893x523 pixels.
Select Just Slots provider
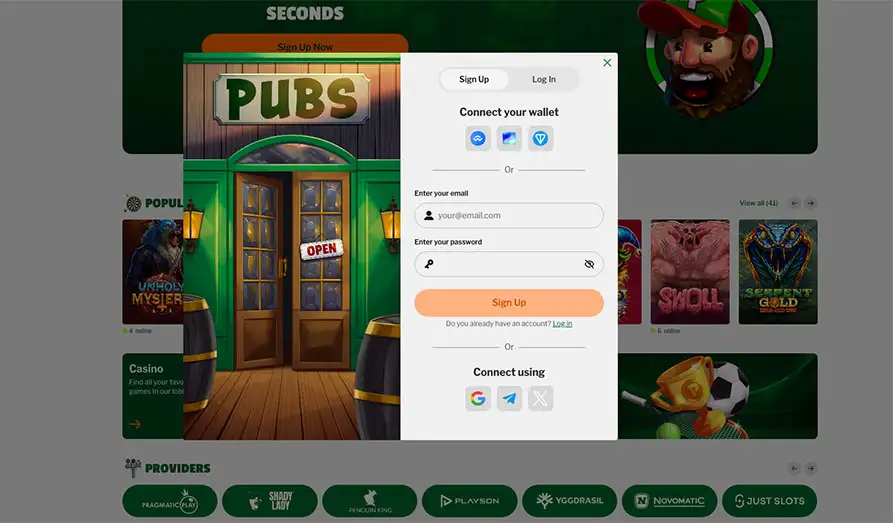(x=769, y=501)
